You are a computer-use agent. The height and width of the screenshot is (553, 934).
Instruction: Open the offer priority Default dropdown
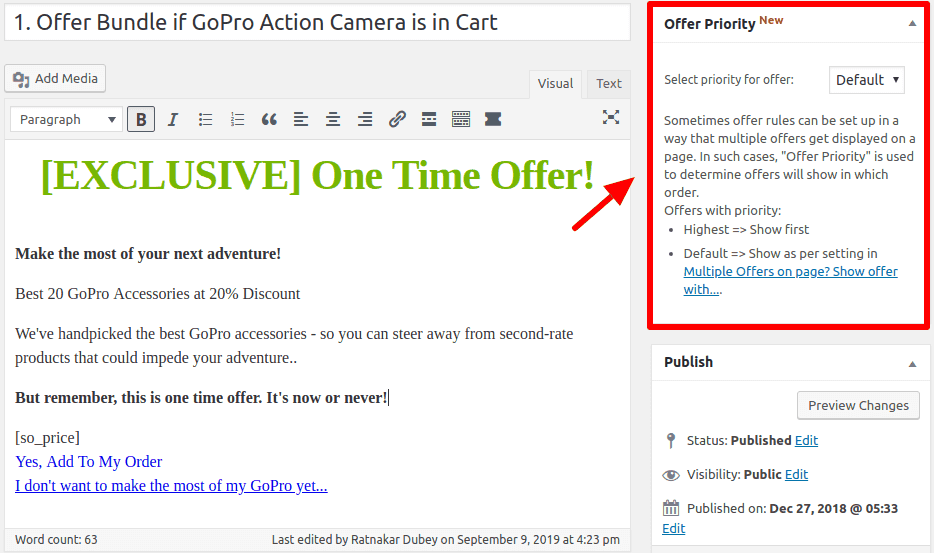click(x=866, y=80)
